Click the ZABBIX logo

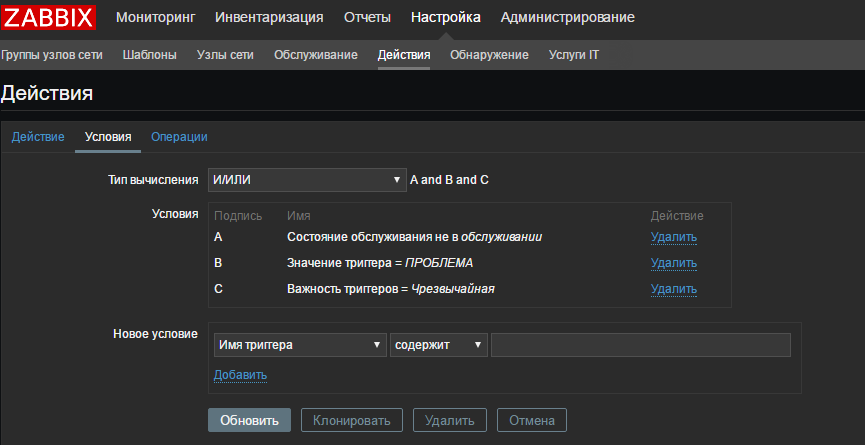click(49, 17)
